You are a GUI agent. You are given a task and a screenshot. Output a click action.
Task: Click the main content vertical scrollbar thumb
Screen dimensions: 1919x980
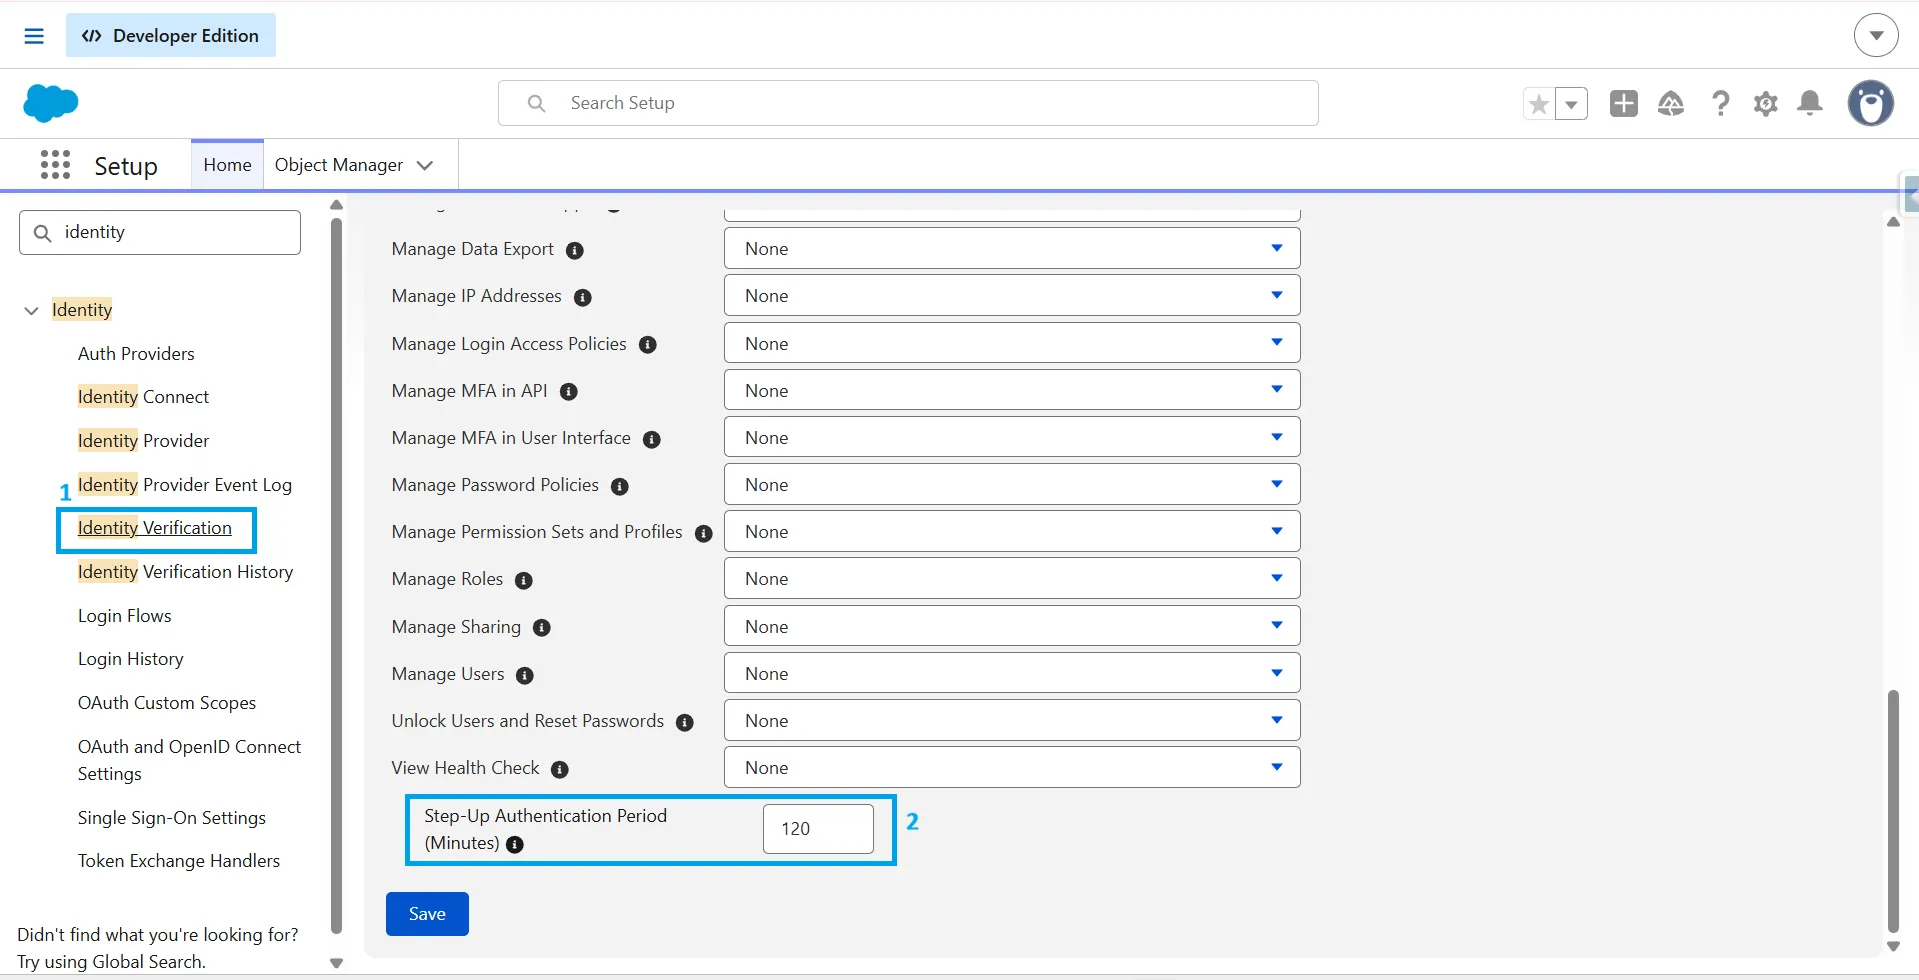coord(1893,810)
